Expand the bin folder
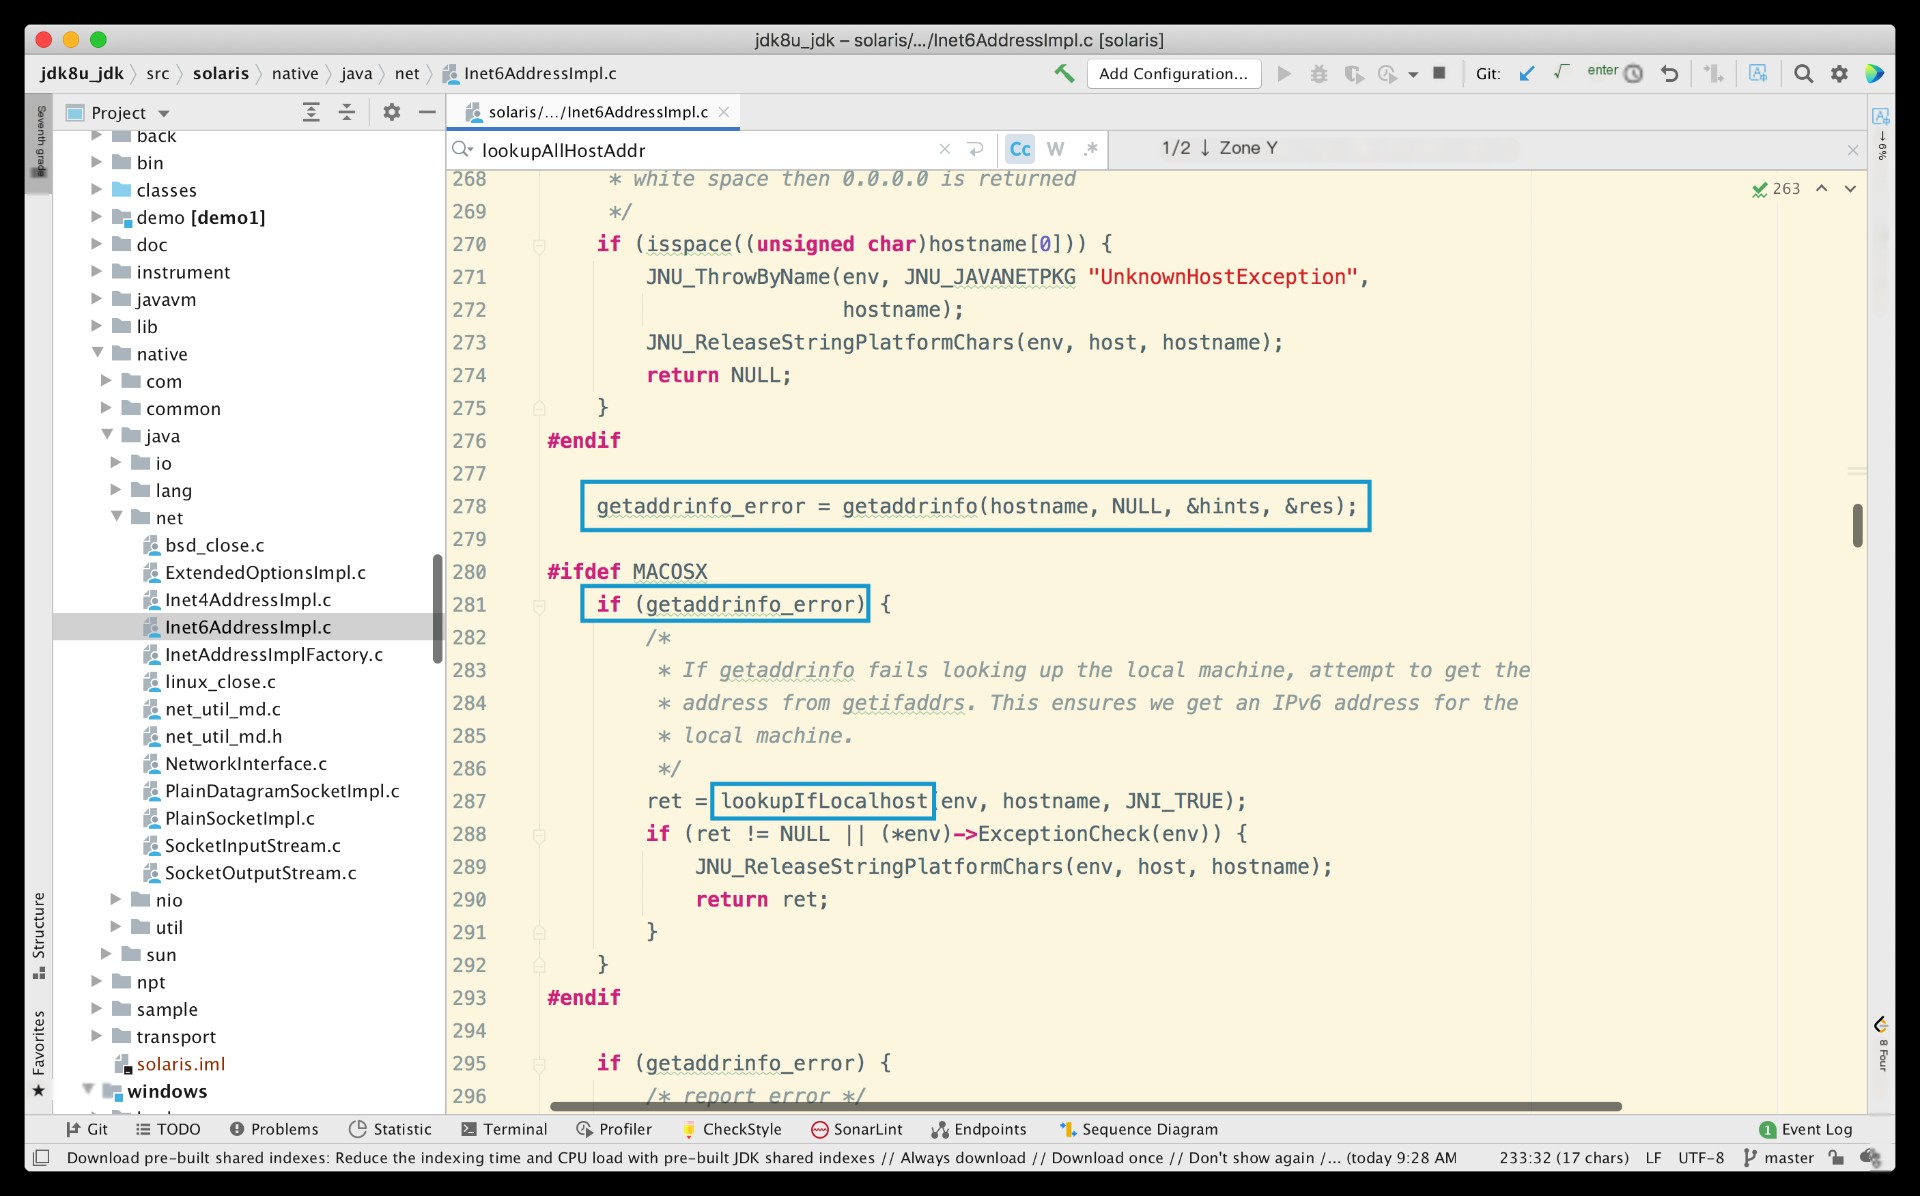Screen dimensions: 1920x1196 (x=97, y=161)
